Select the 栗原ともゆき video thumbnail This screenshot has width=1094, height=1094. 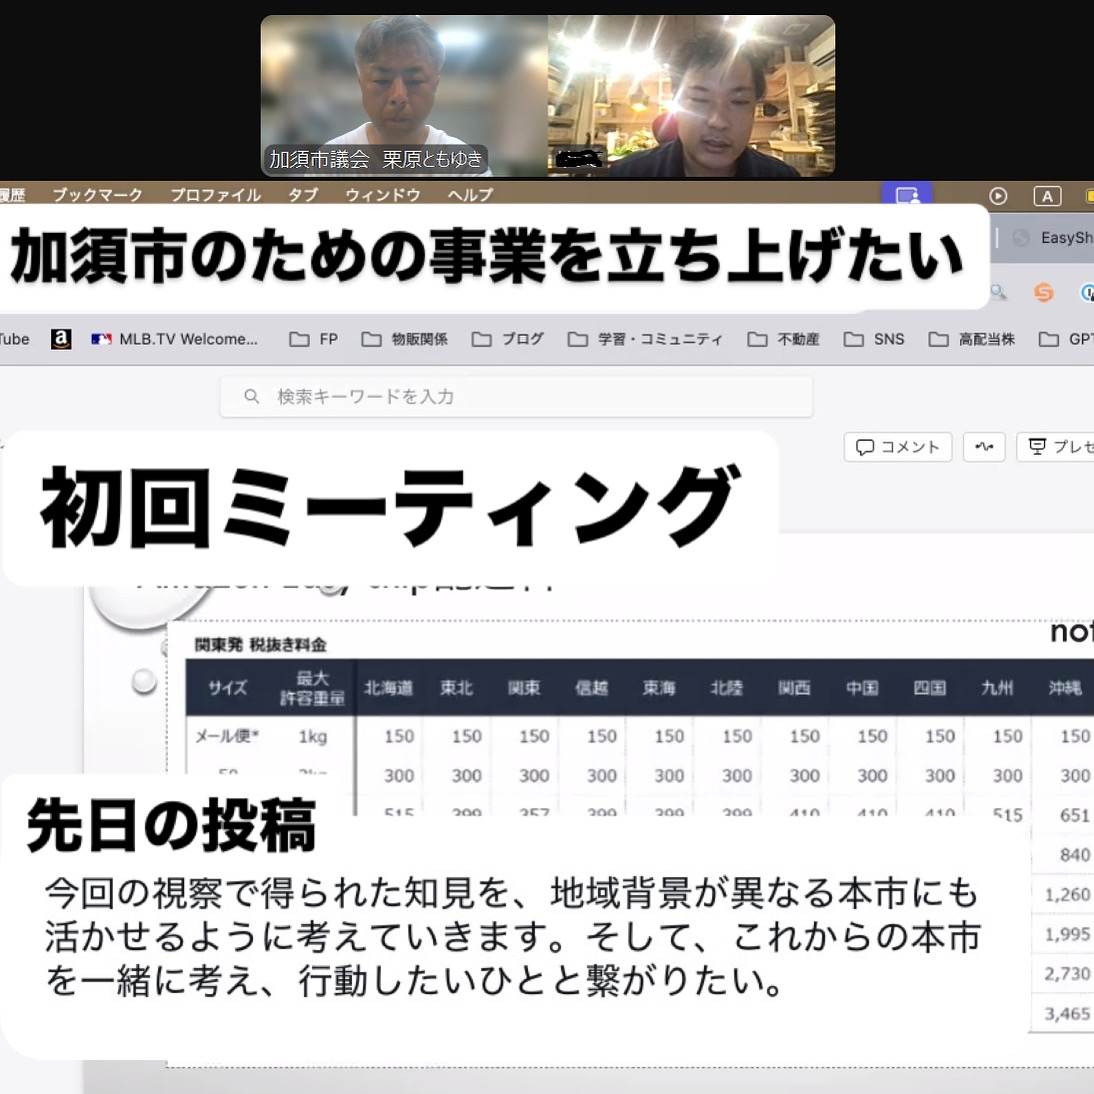pos(404,95)
